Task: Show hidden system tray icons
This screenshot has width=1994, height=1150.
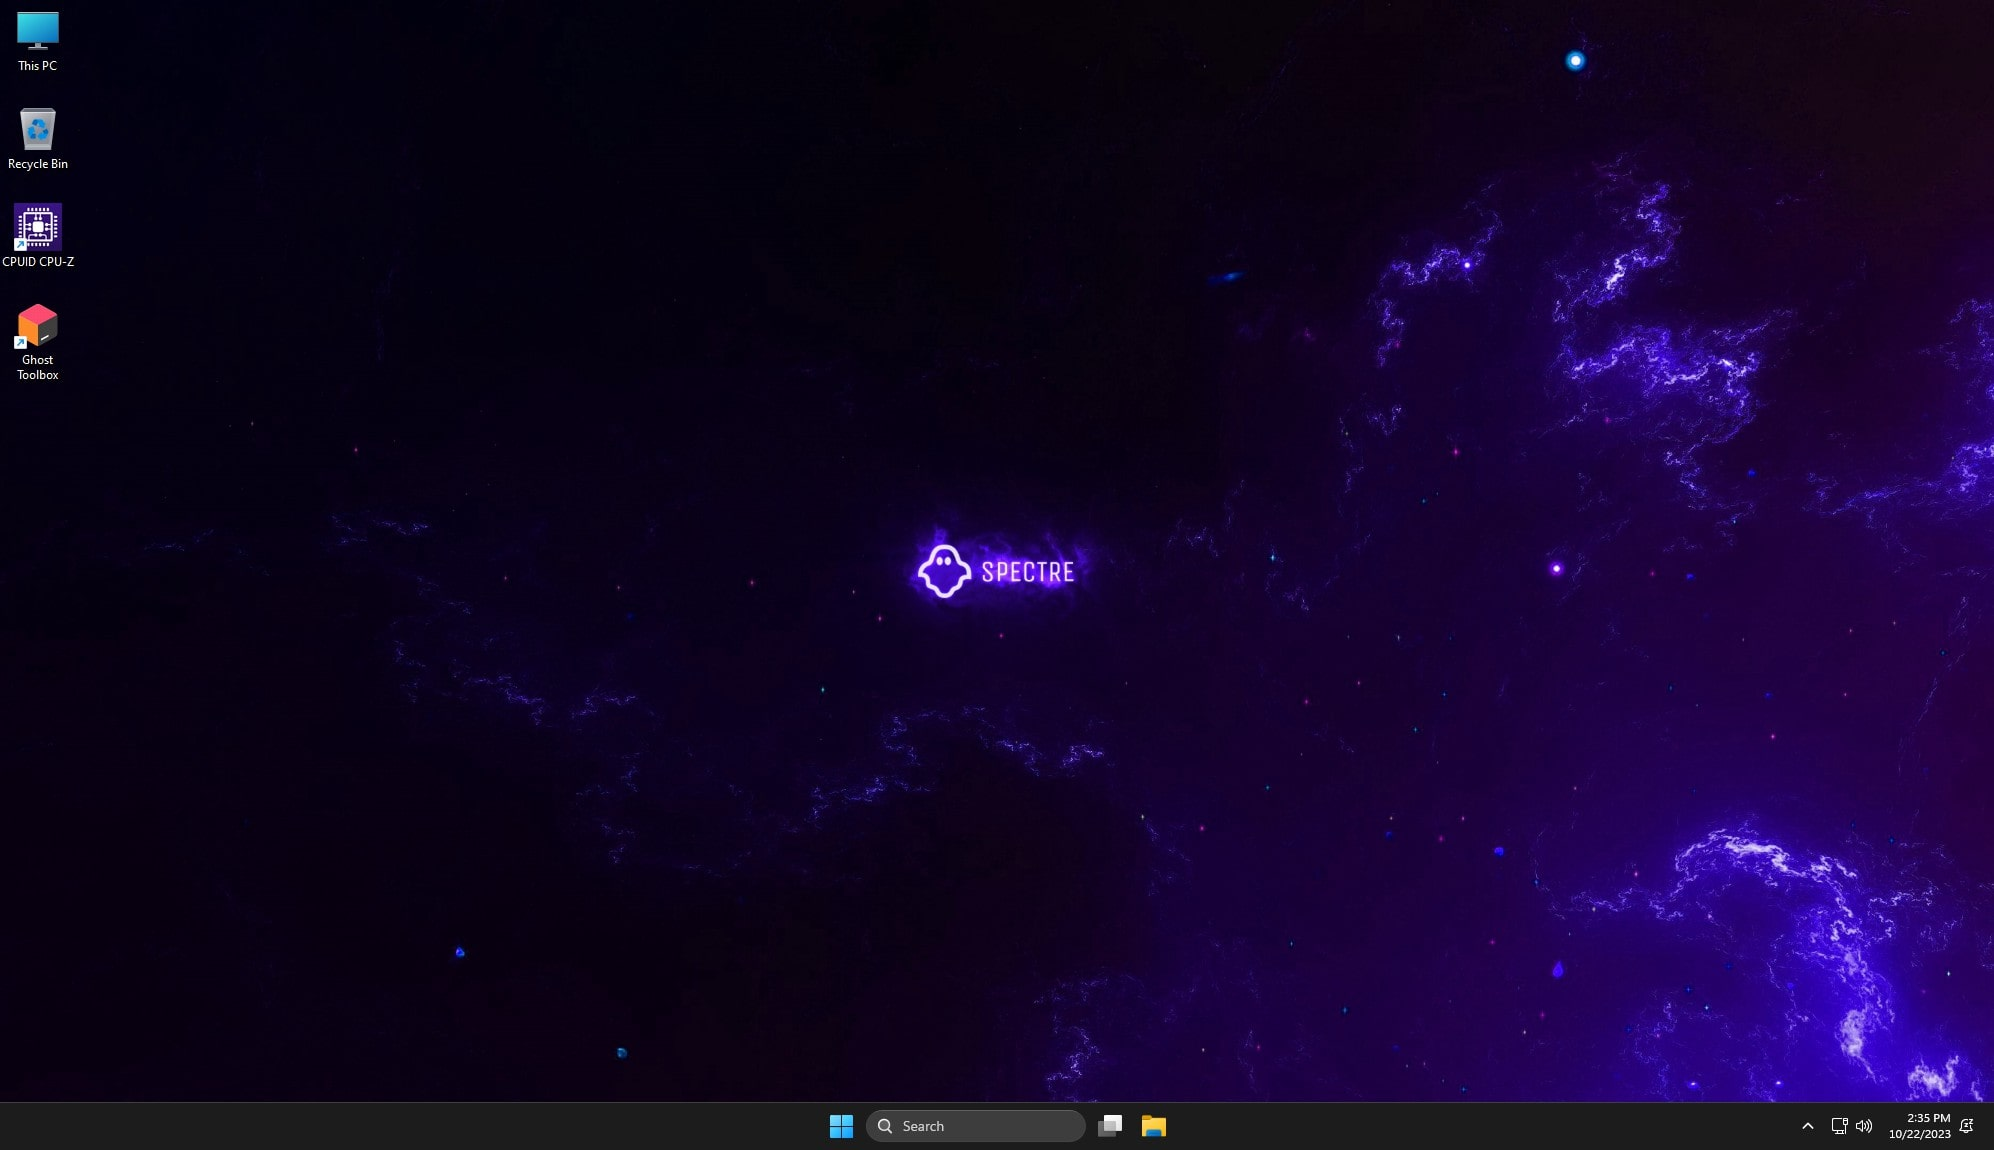Action: pos(1807,1126)
